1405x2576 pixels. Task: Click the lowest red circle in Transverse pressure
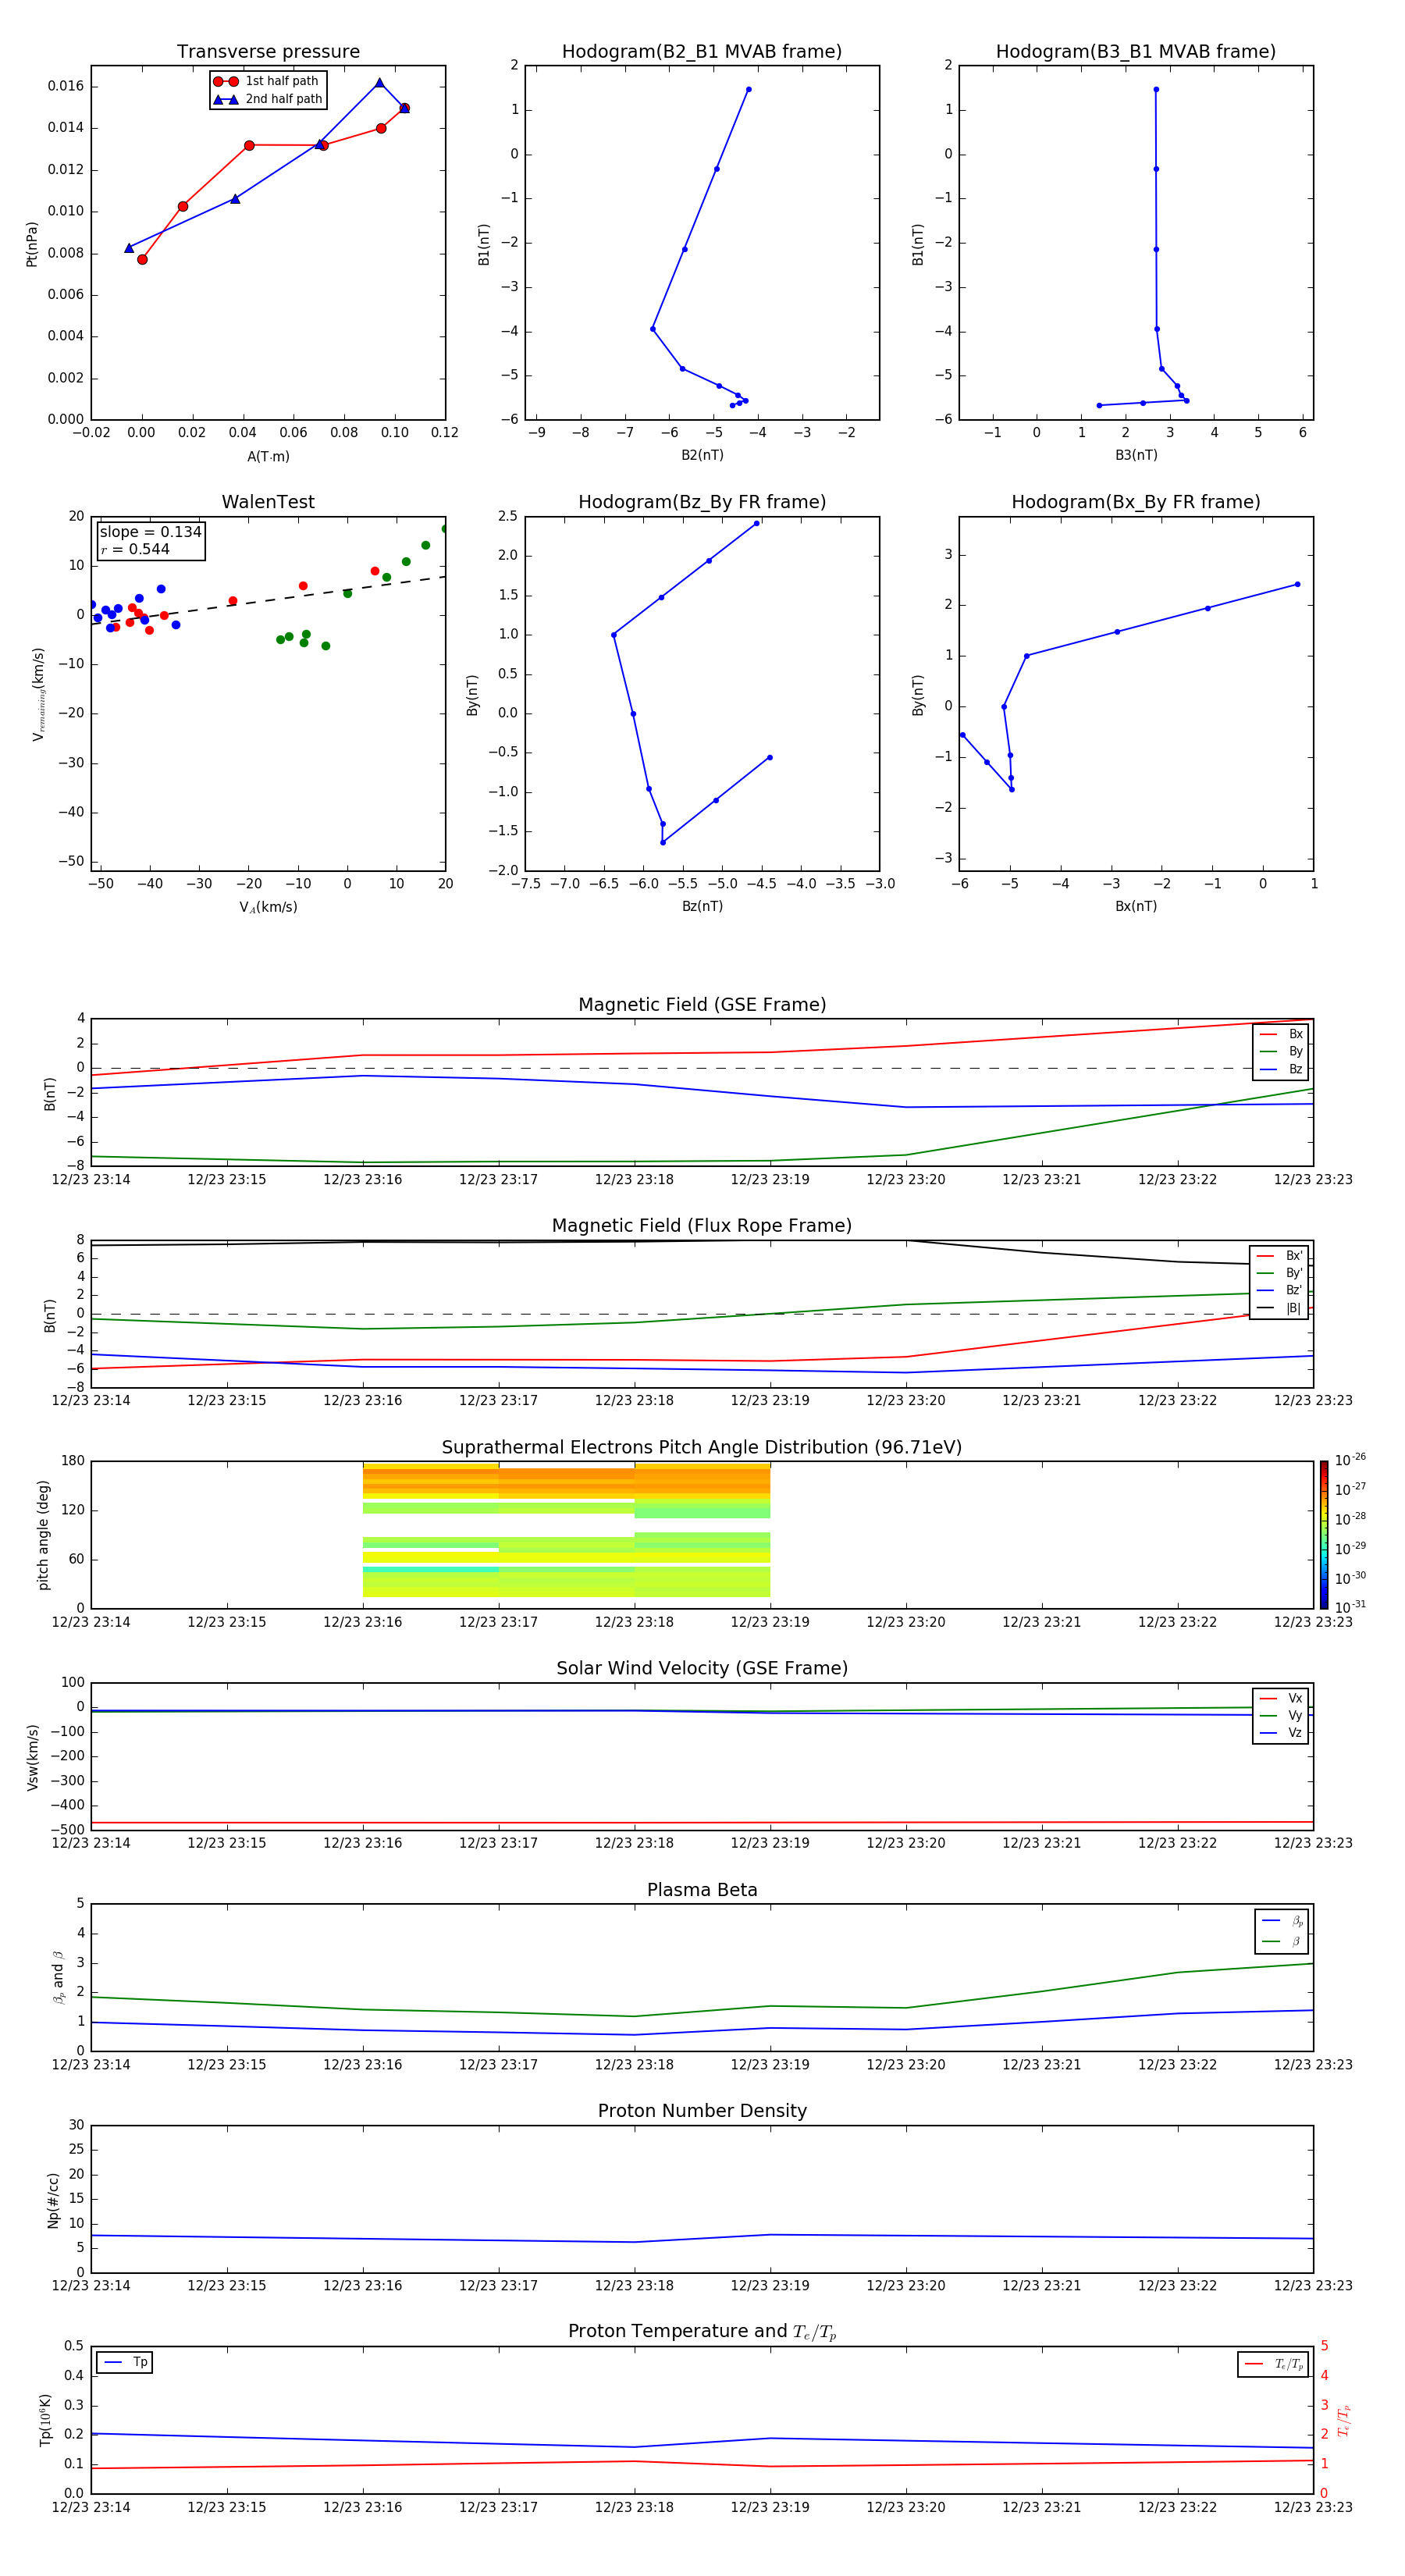[x=142, y=259]
